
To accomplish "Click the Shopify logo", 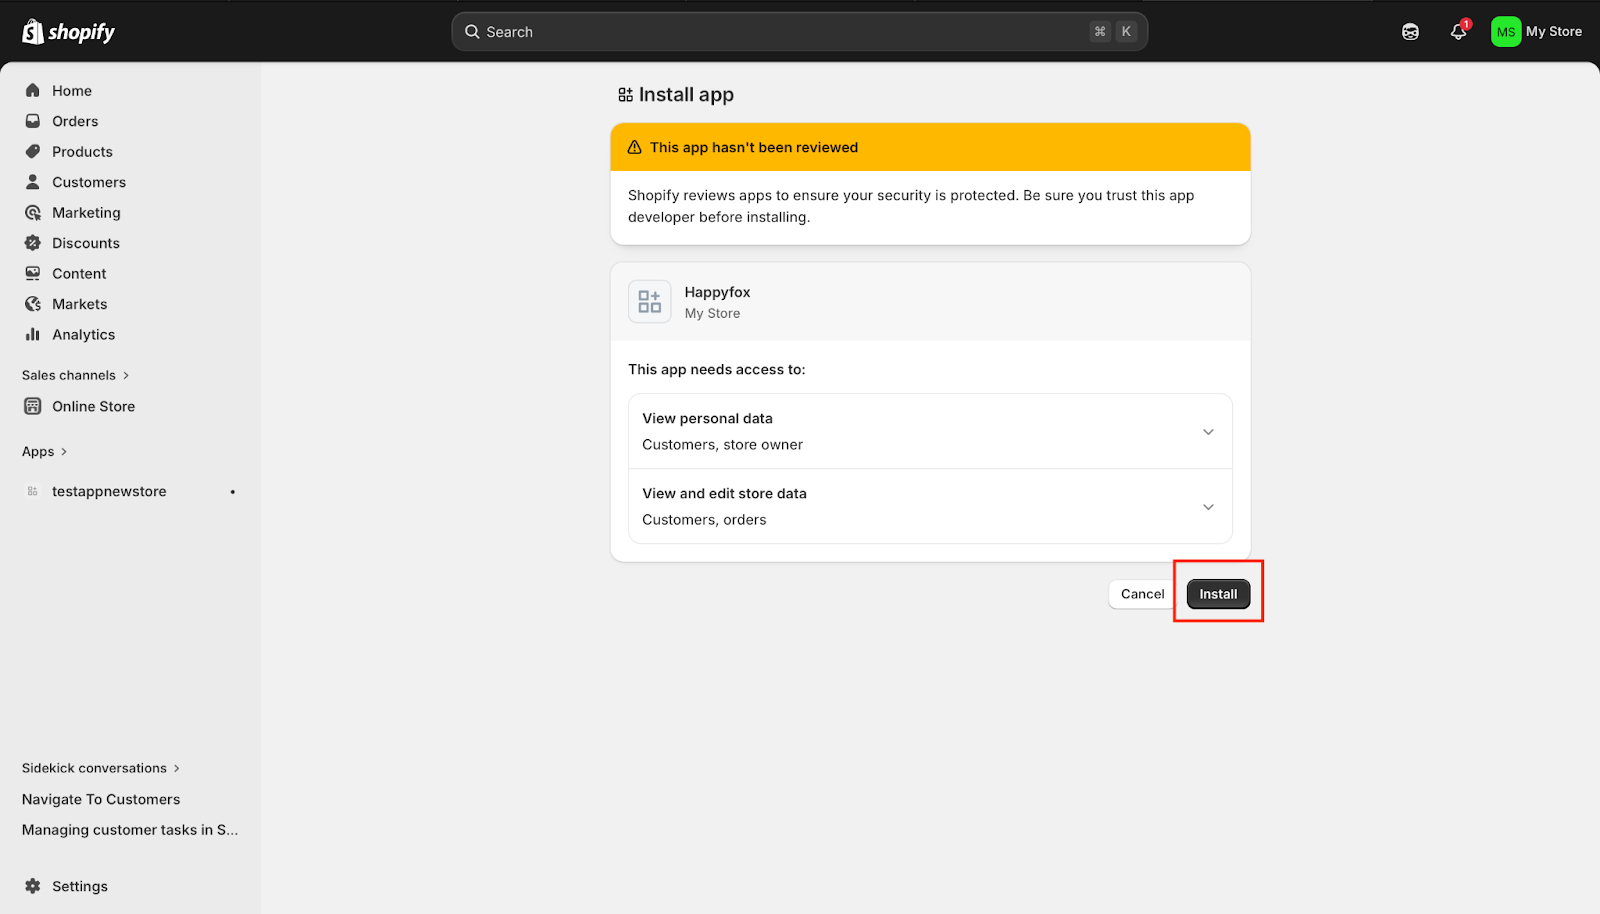I will click(68, 32).
